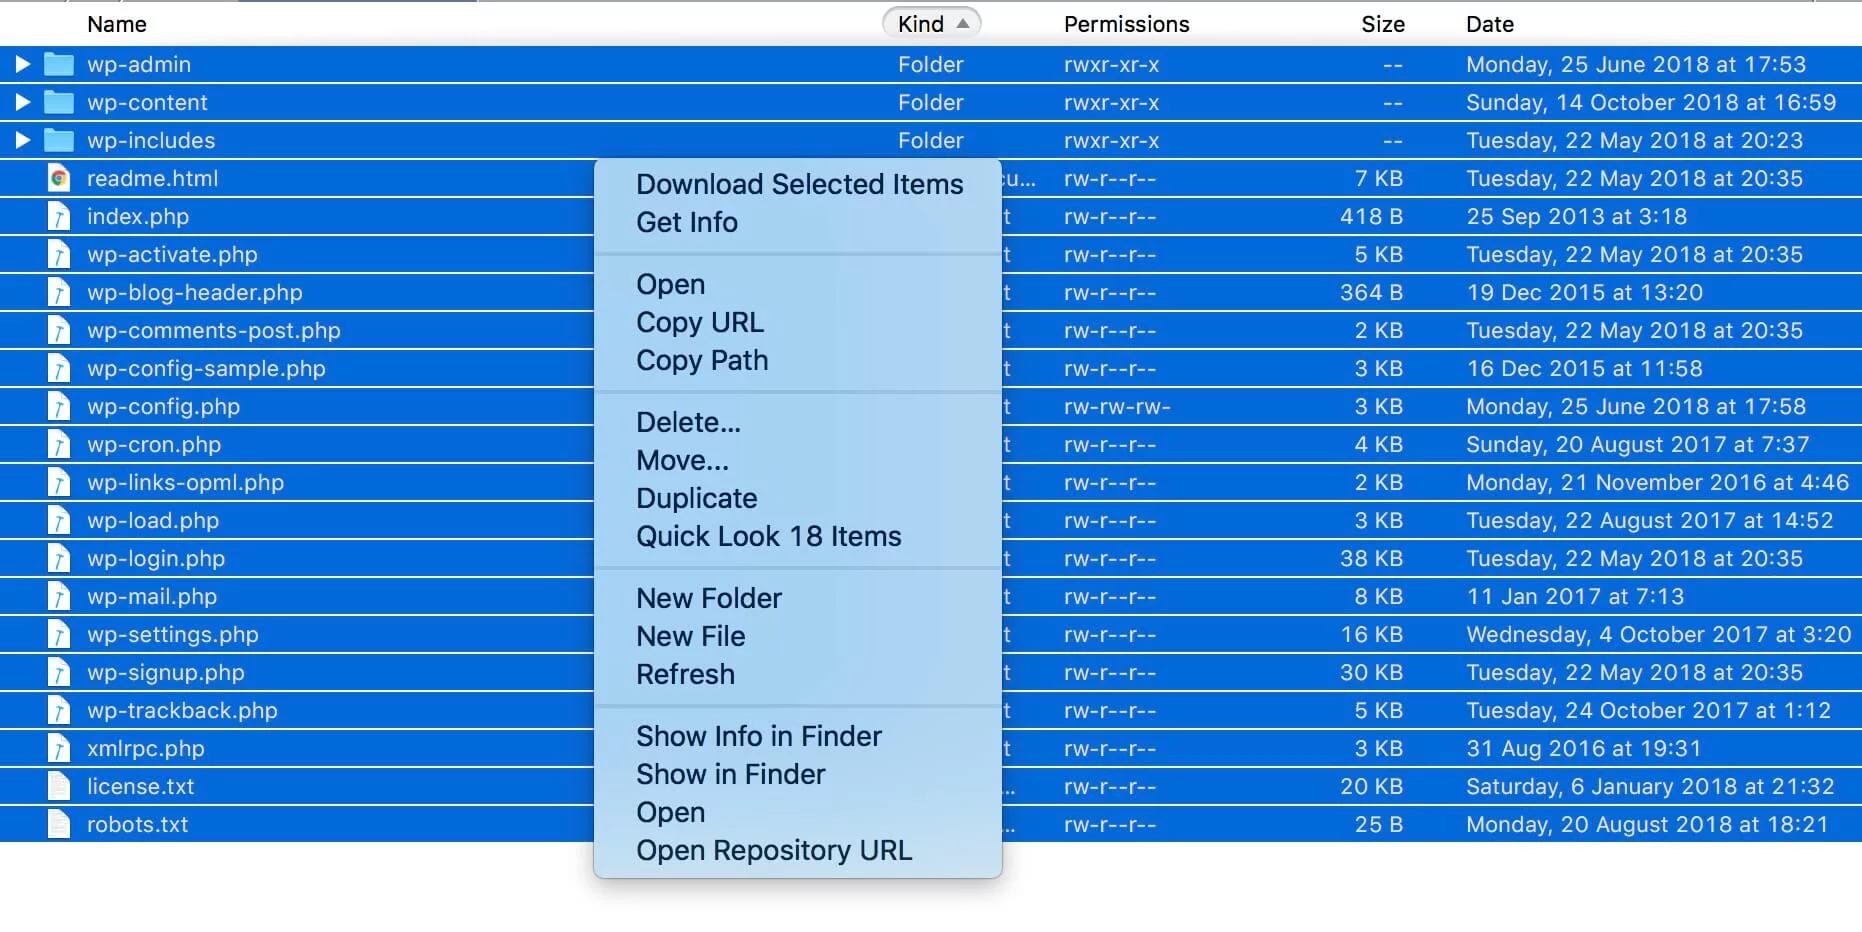Click the 364 B size value
The image size is (1862, 932).
coord(1371,293)
